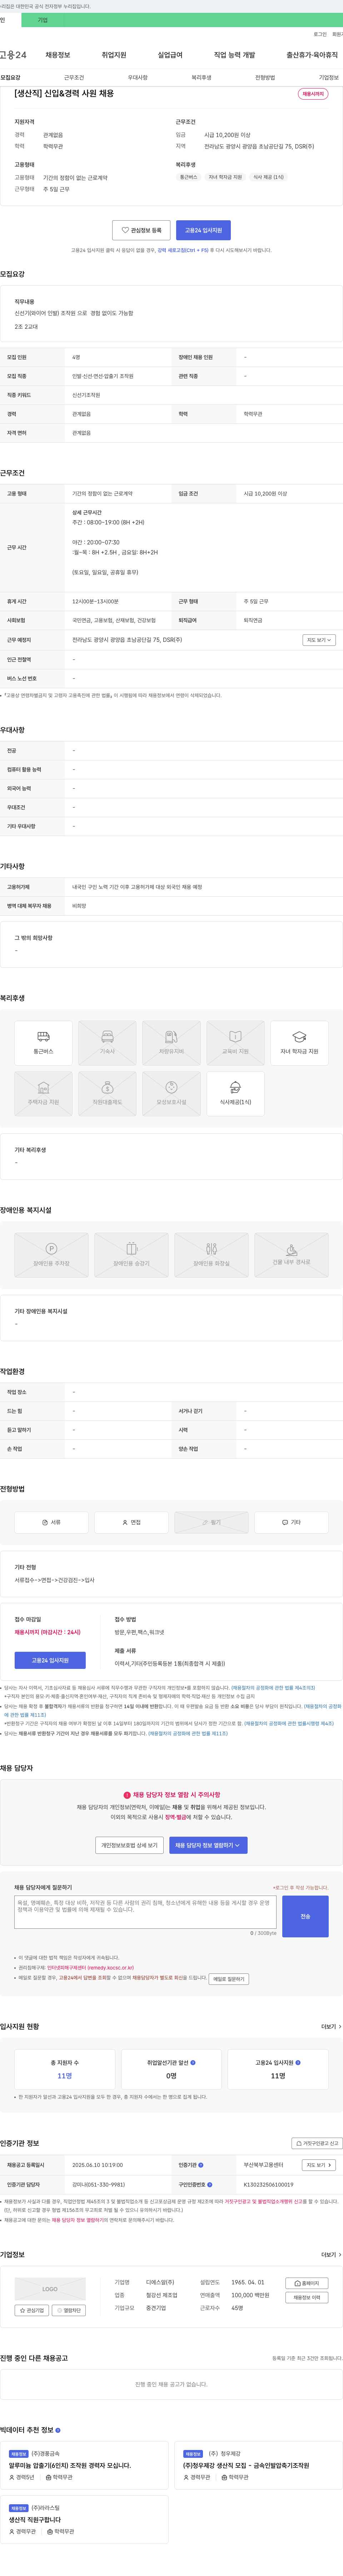
Task: Jump to the 전형방법 section tab
Action: tap(265, 78)
